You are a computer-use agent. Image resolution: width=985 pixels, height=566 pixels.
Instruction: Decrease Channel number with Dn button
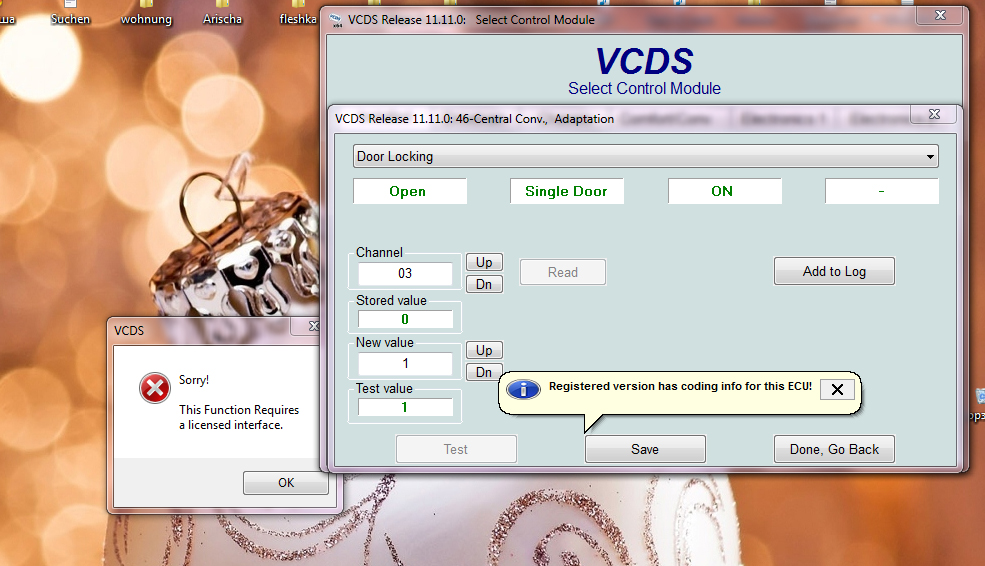(484, 284)
